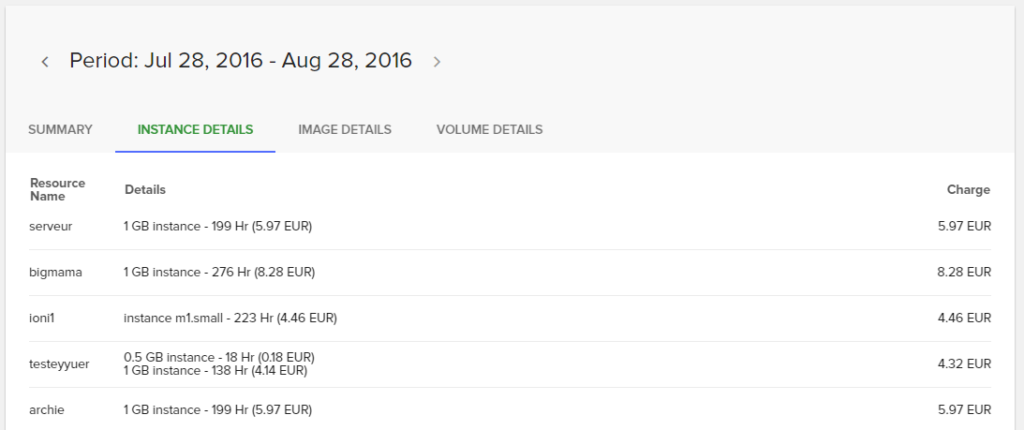The width and height of the screenshot is (1024, 430).
Task: Click the Charge column header
Action: (x=968, y=190)
